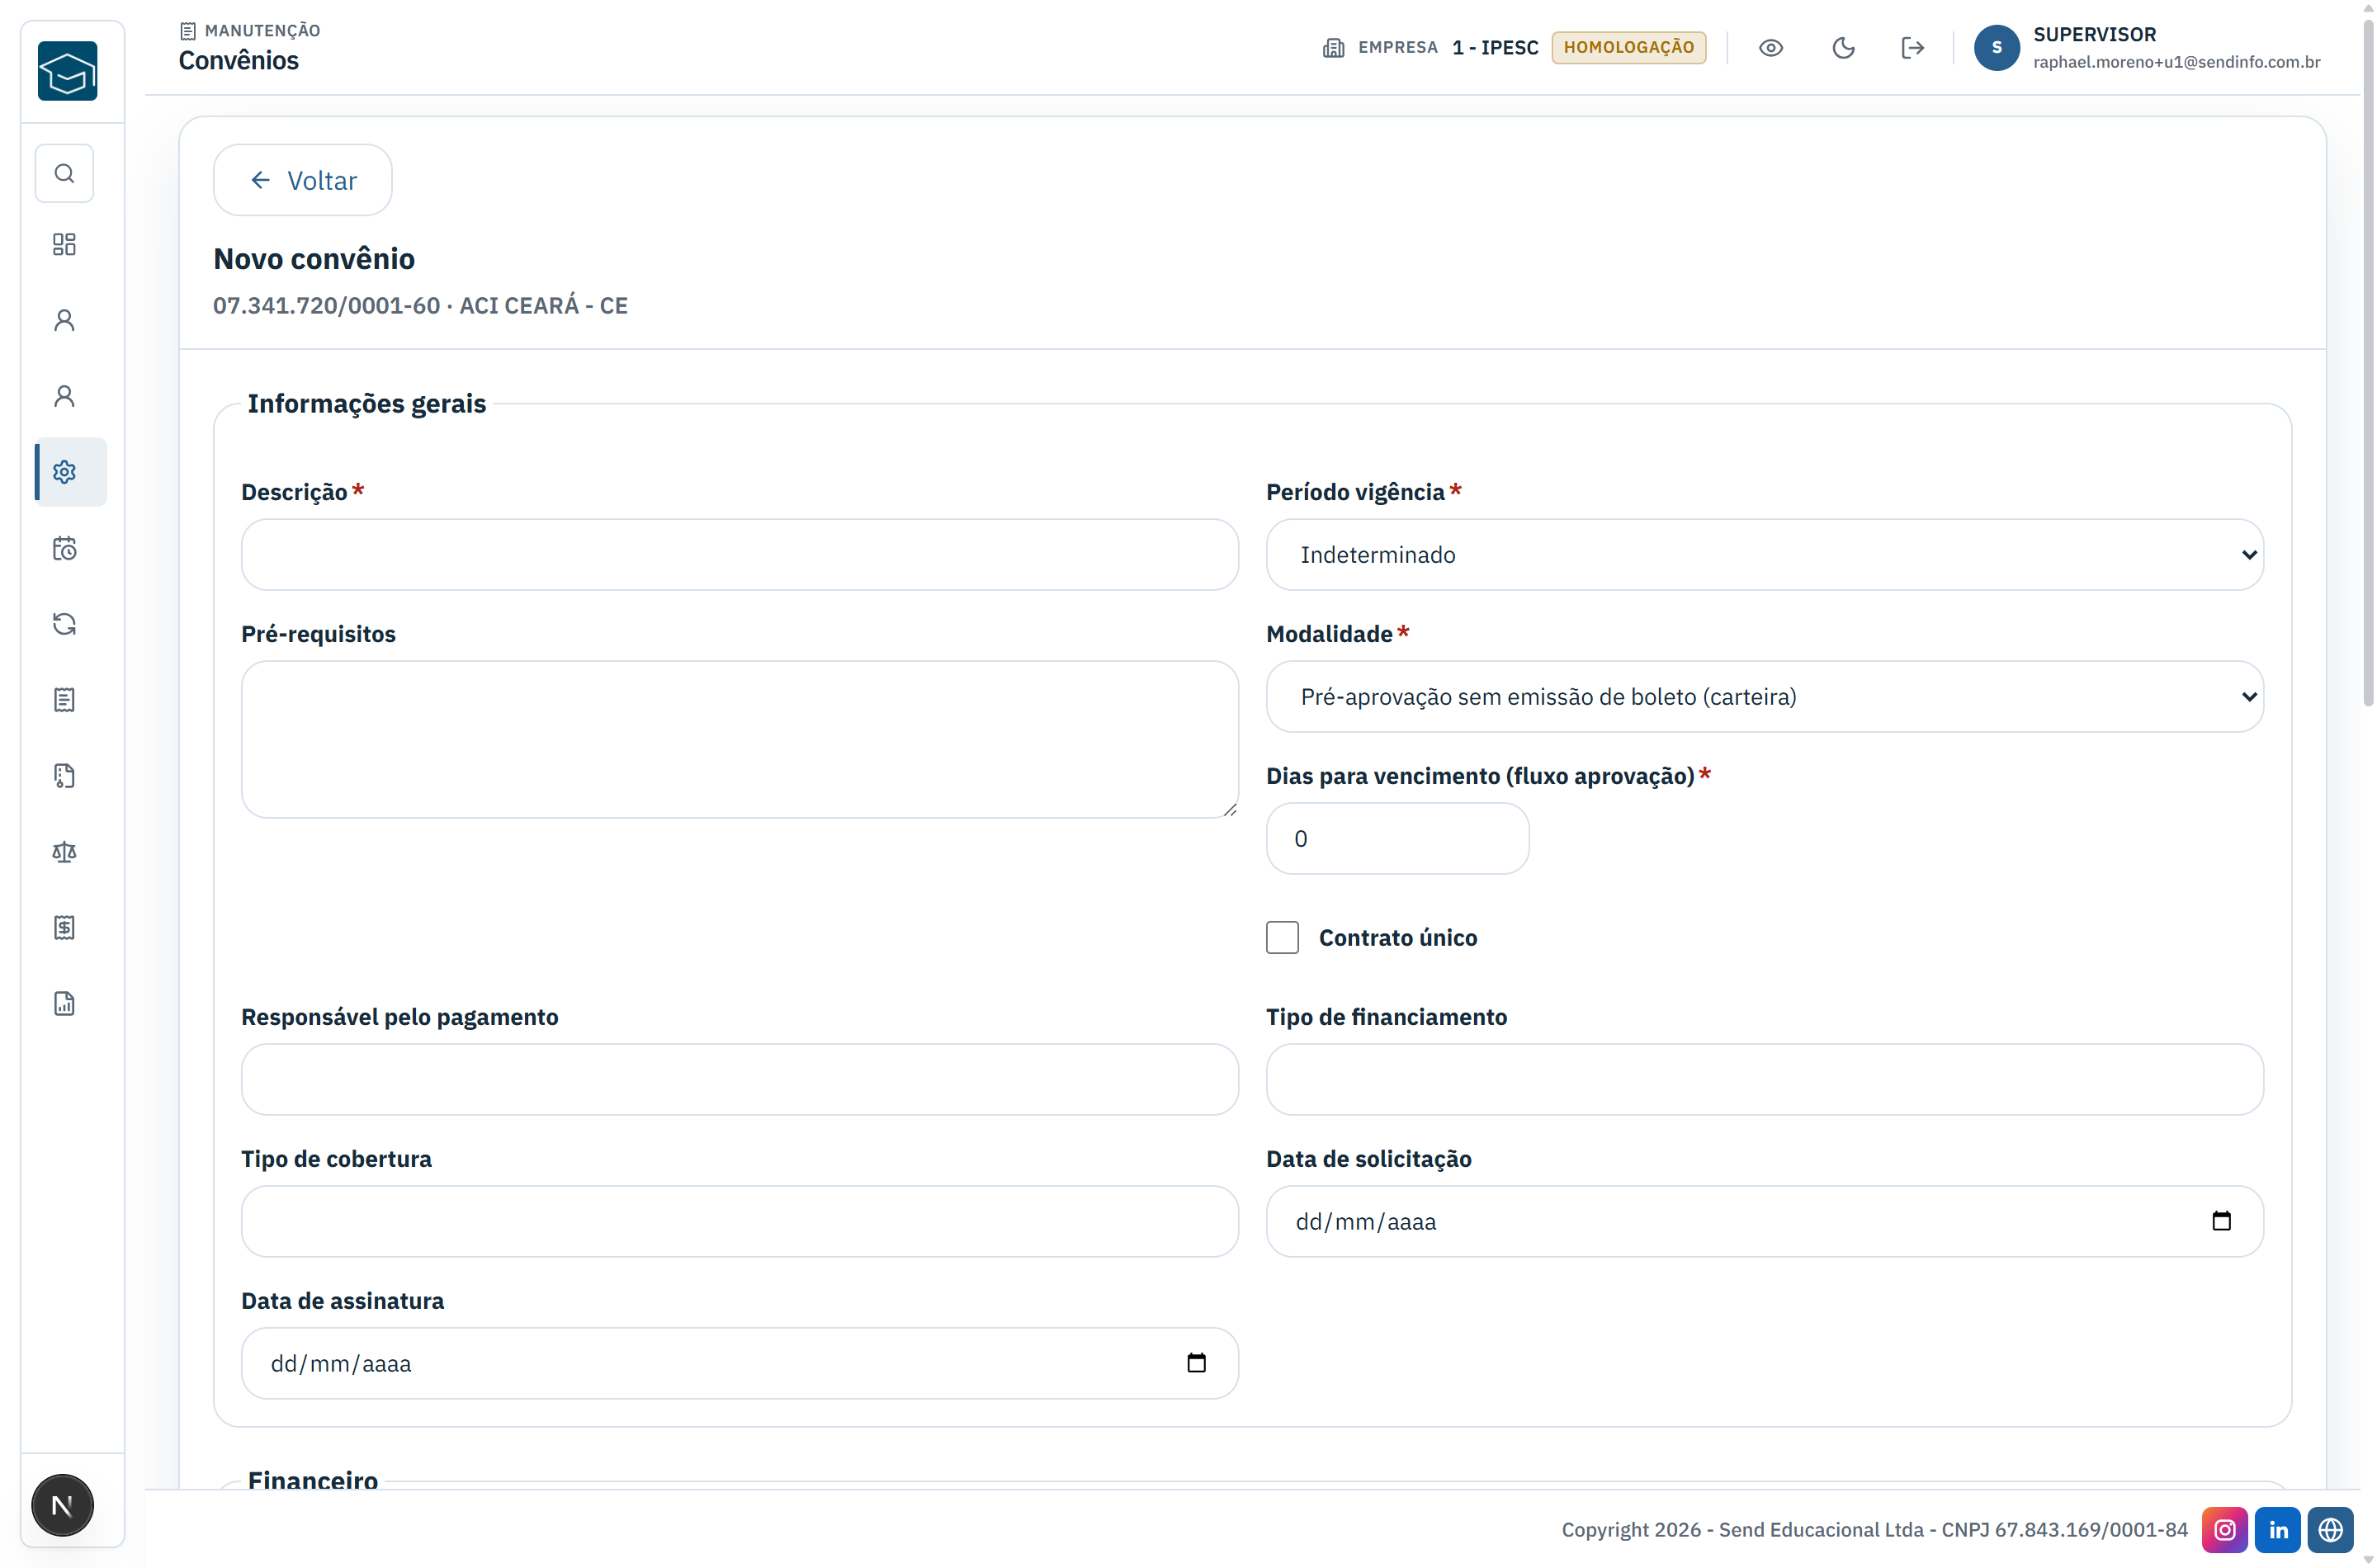2377x1568 pixels.
Task: Click the document branch sidebar icon
Action: (64, 776)
